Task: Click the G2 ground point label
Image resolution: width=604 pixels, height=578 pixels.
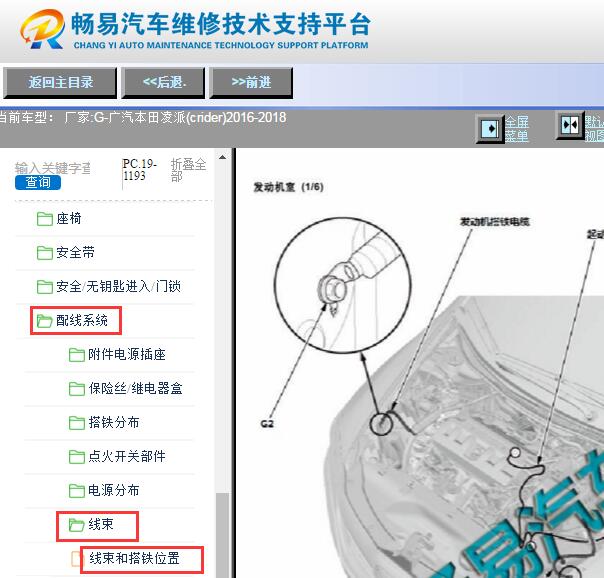Action: coord(267,424)
